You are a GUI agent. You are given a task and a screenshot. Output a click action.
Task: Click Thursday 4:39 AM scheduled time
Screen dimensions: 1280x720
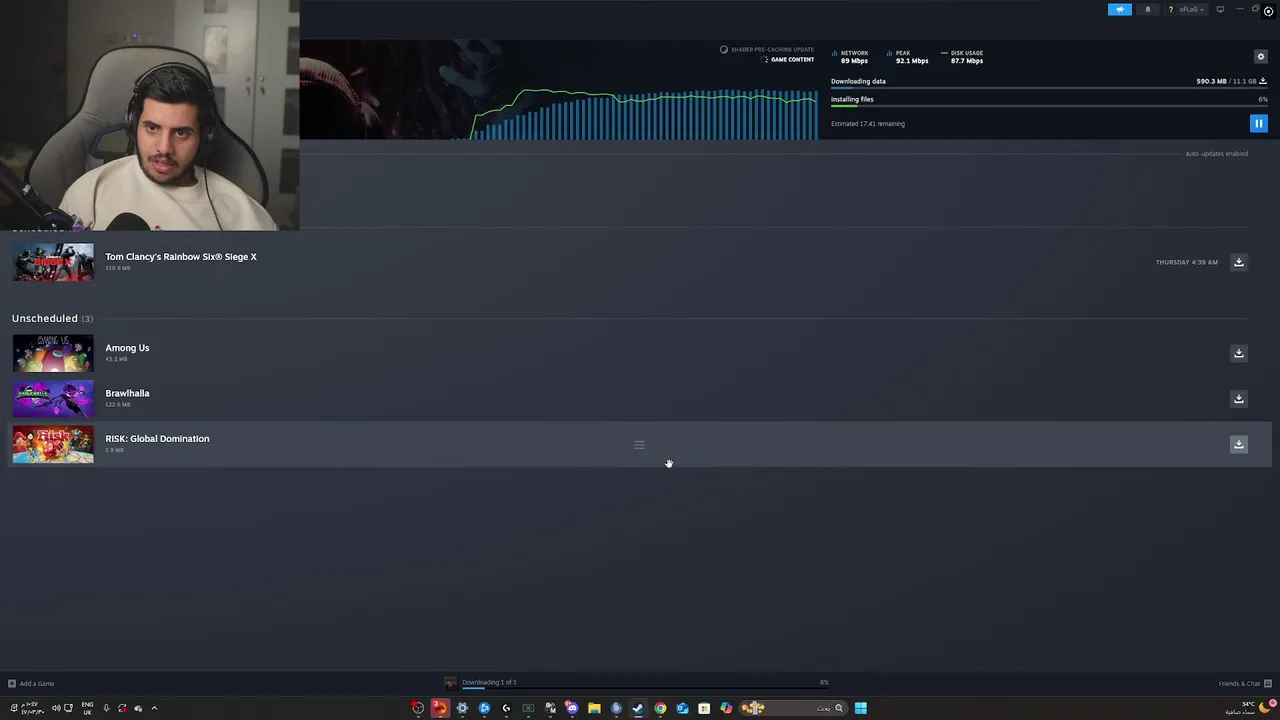(1187, 262)
